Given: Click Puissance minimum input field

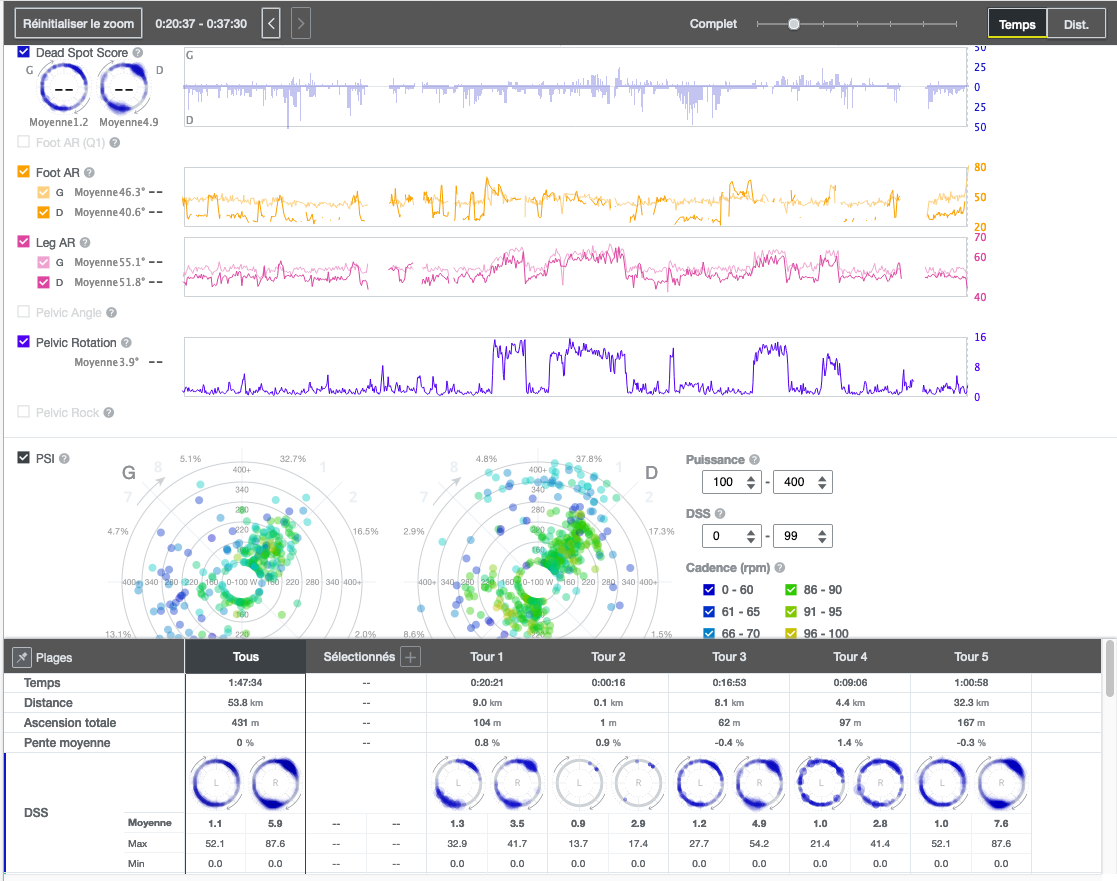Looking at the screenshot, I should pos(732,482).
